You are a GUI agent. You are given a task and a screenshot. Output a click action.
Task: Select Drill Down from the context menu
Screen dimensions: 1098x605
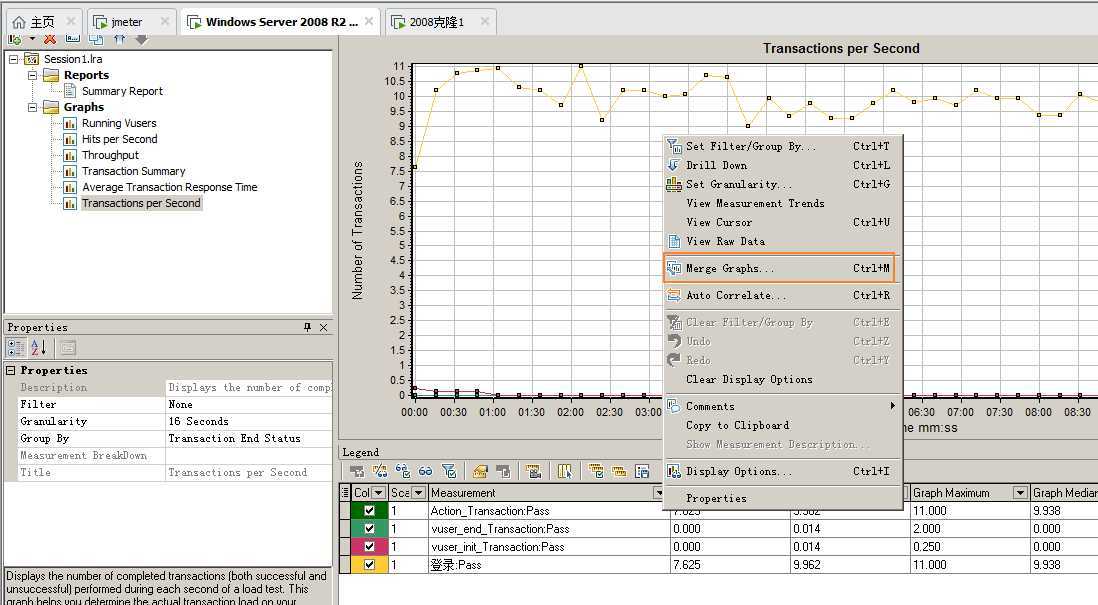pyautogui.click(x=781, y=165)
